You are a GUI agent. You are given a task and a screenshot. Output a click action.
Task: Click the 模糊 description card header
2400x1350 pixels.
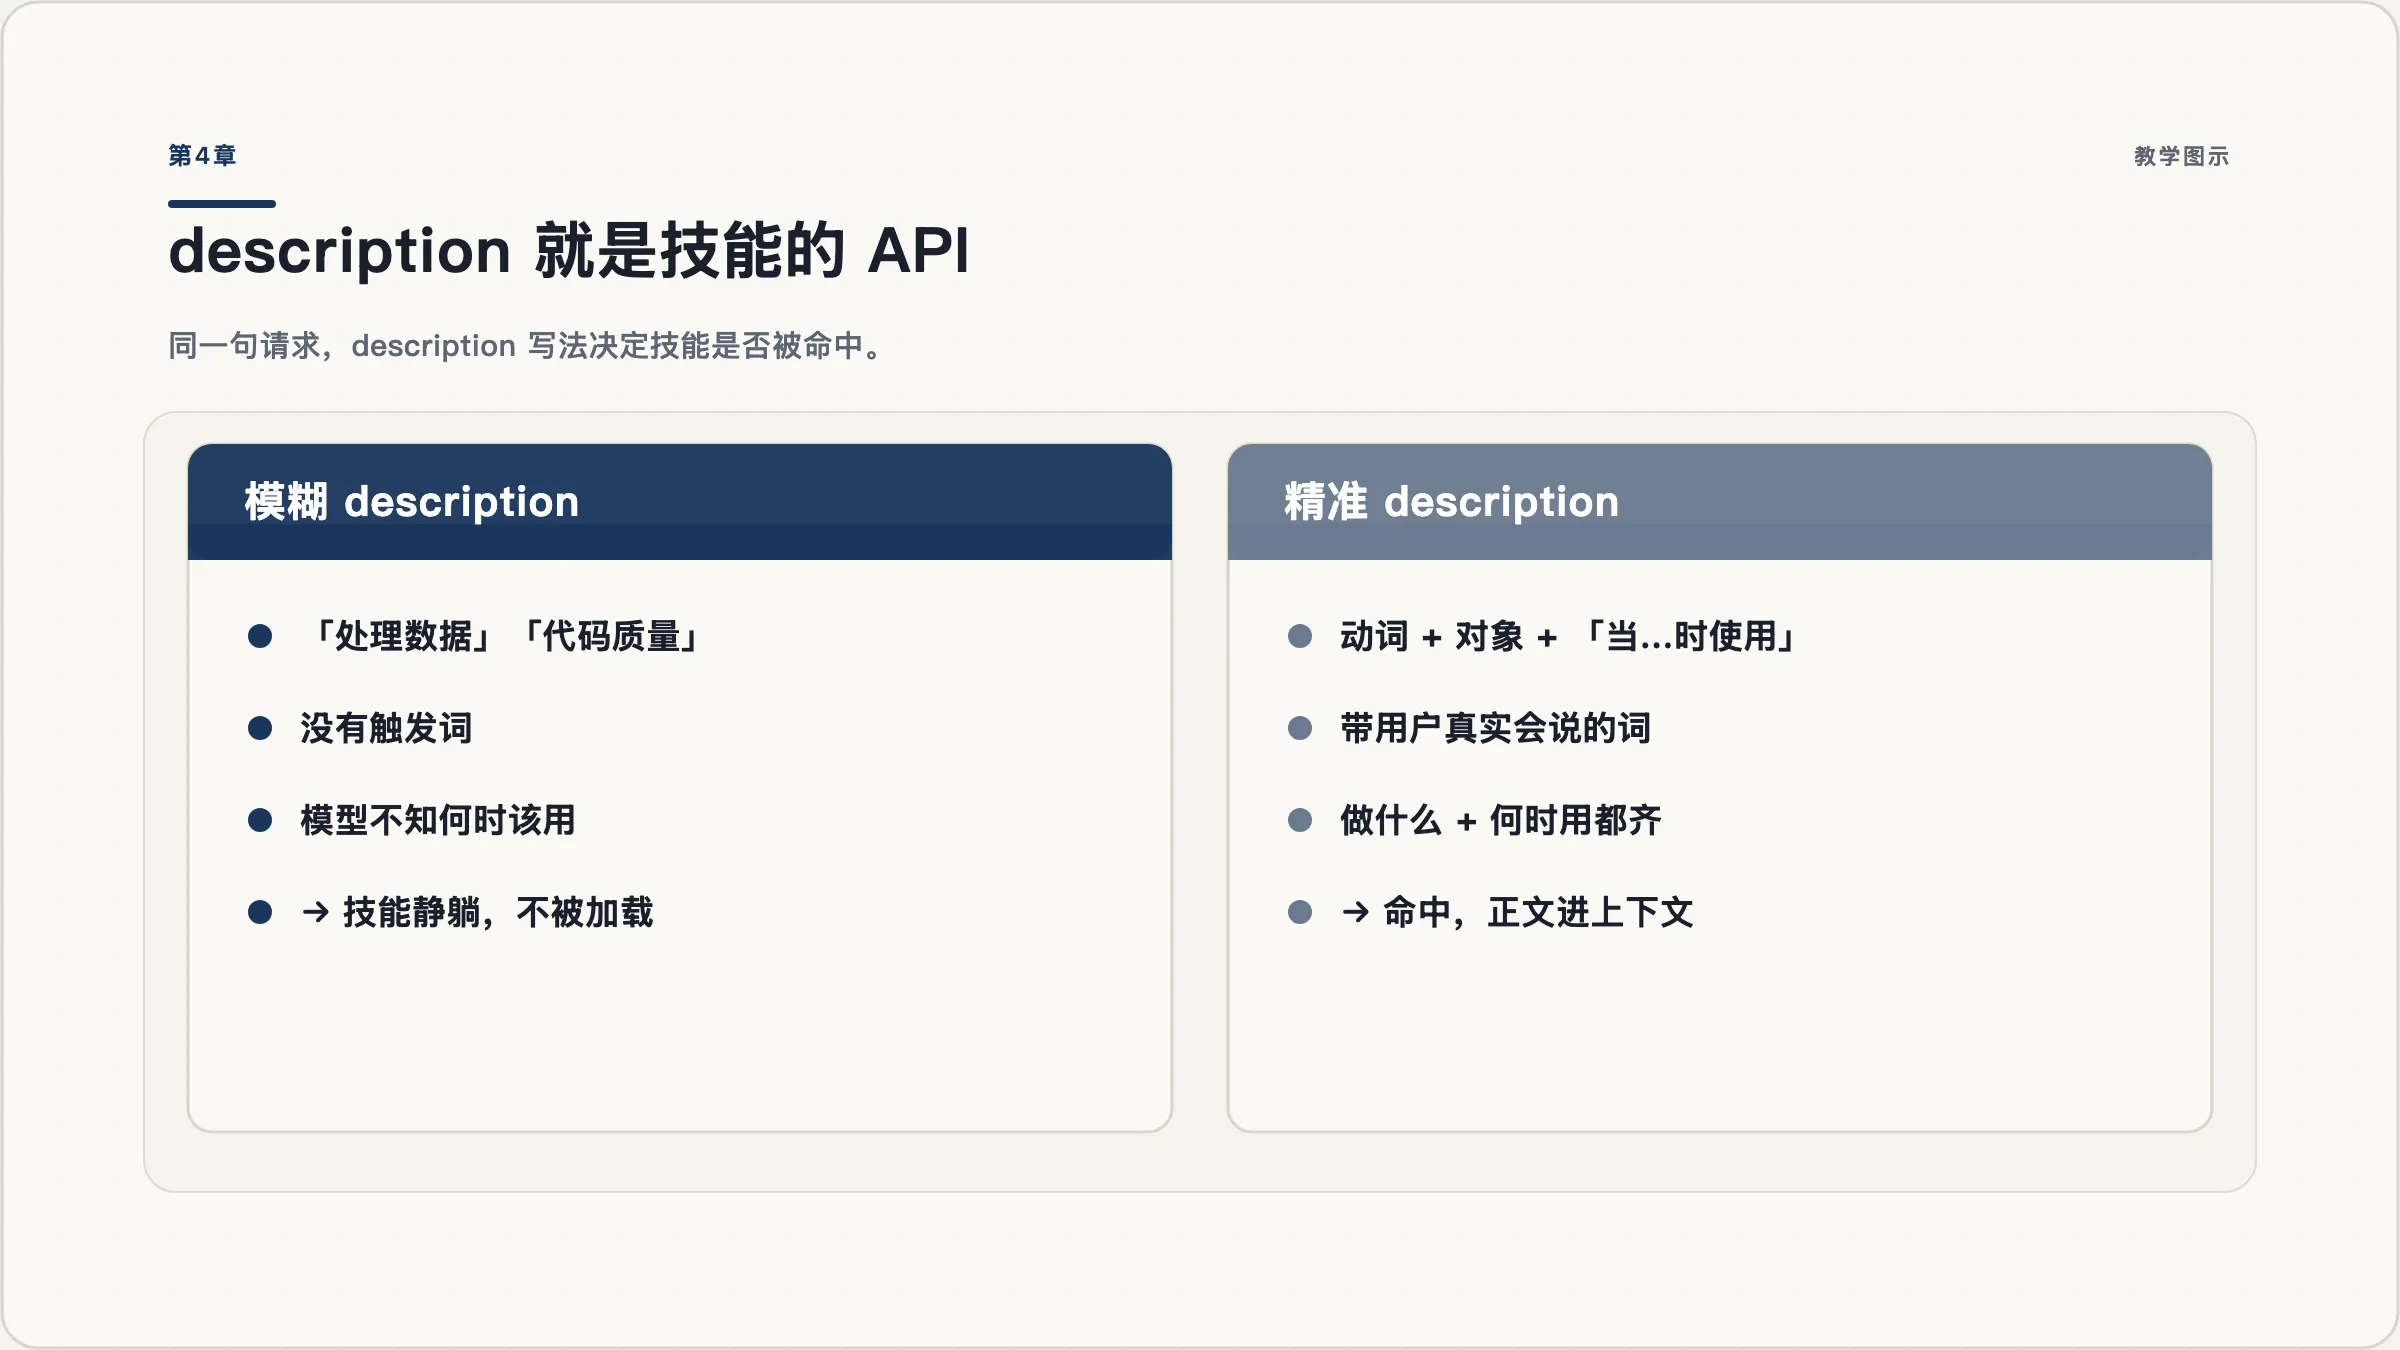pos(680,502)
